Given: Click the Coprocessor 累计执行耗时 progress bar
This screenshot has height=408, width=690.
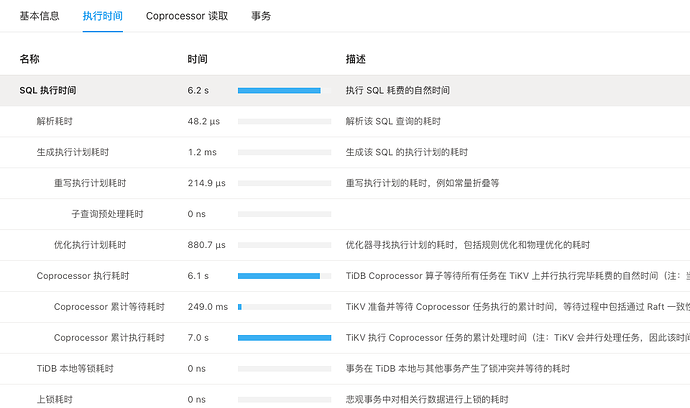Looking at the screenshot, I should click(284, 338).
